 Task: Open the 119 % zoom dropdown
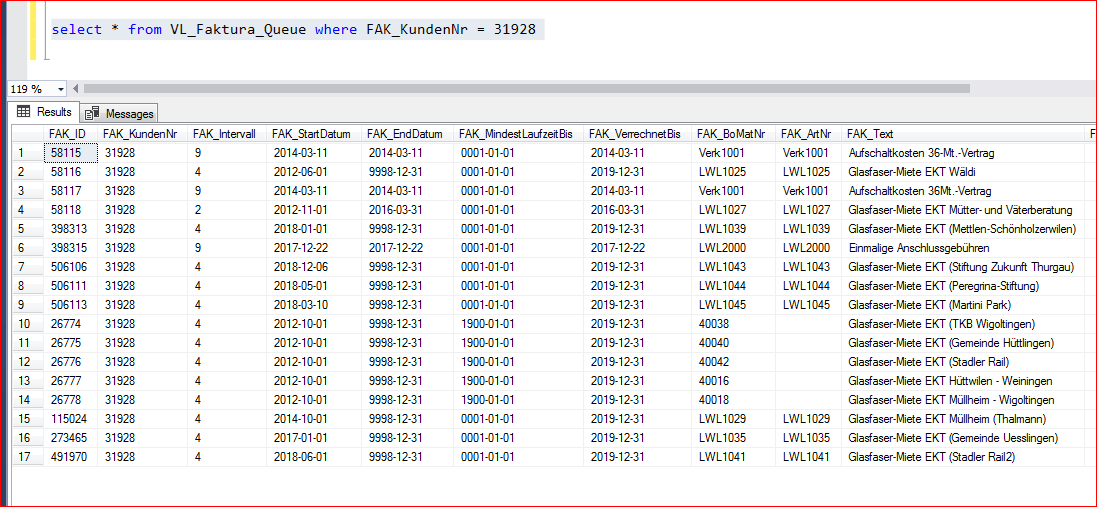pos(60,89)
